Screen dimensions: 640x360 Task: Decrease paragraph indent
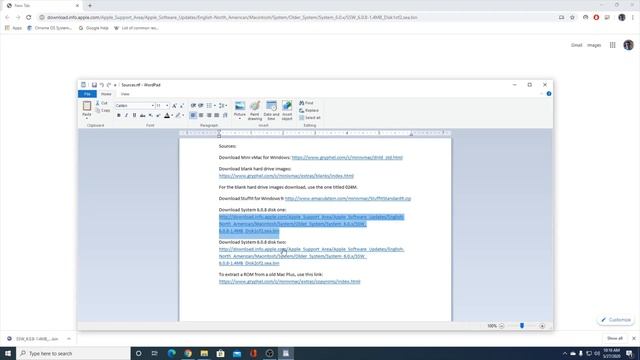(x=193, y=106)
